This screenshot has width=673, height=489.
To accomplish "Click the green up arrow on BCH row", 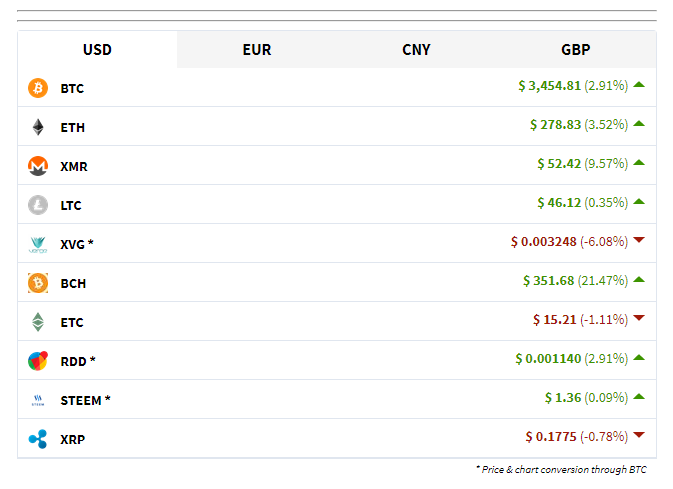I will coord(639,280).
